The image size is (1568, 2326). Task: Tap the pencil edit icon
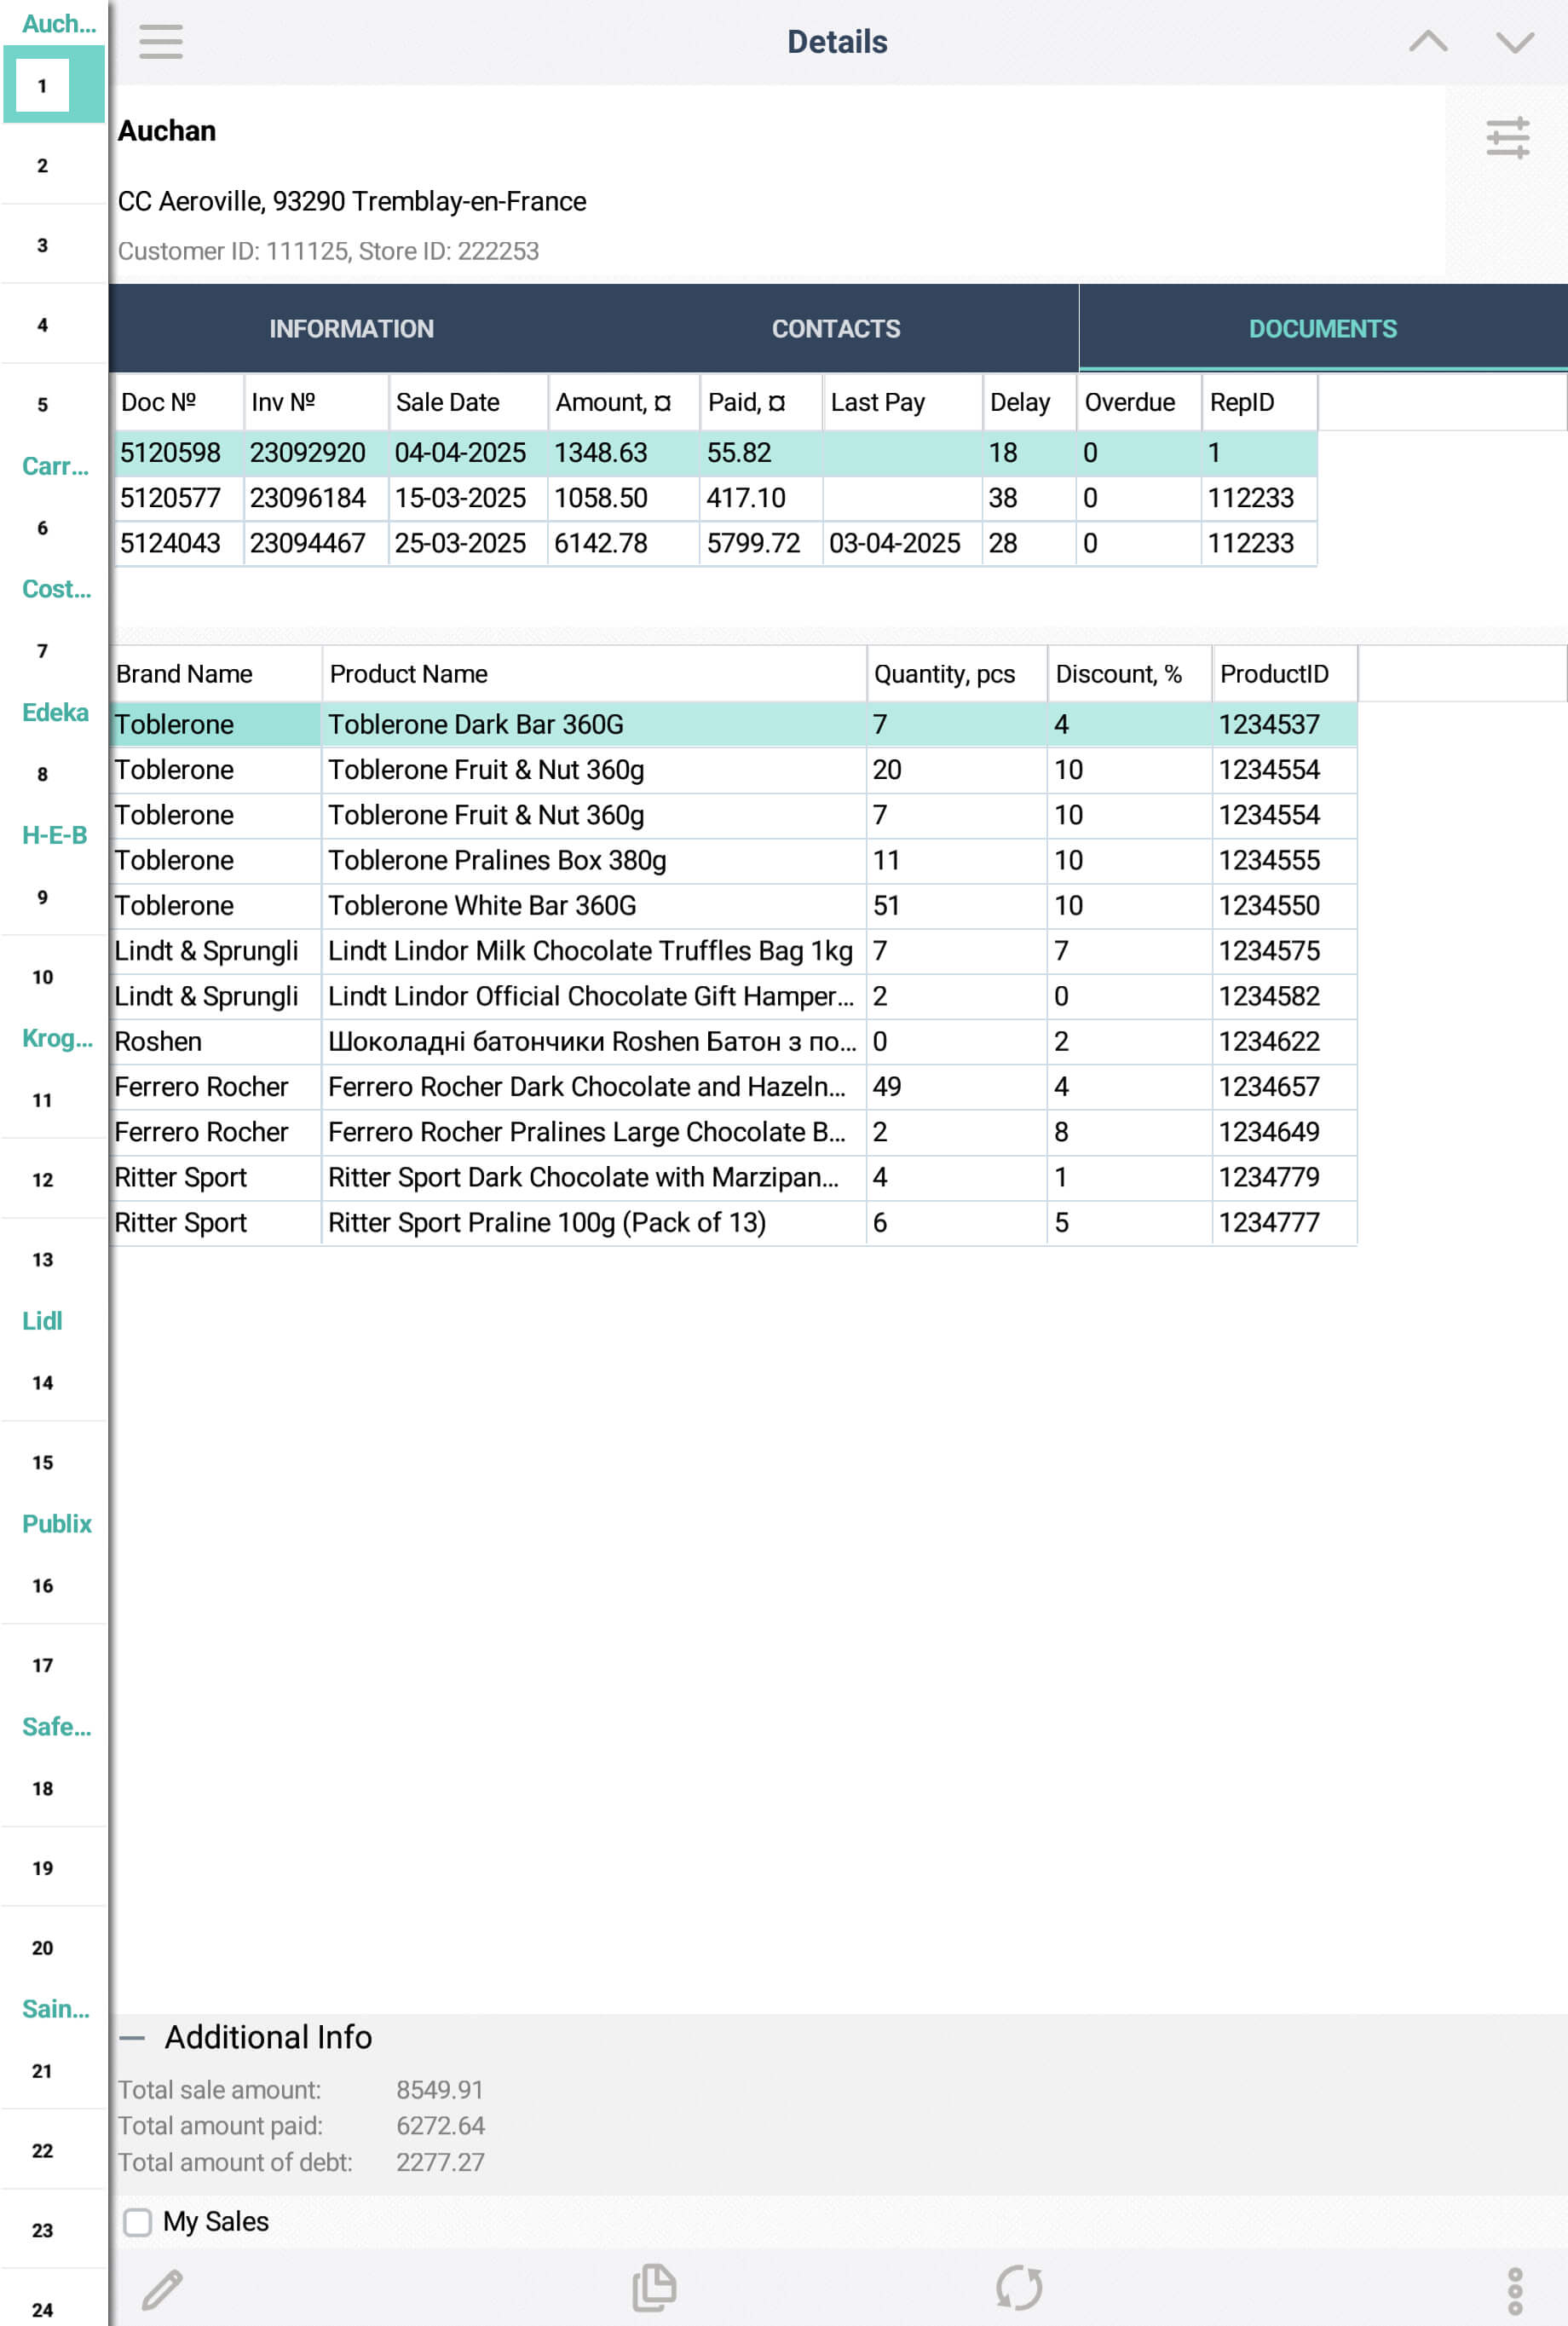click(162, 2289)
